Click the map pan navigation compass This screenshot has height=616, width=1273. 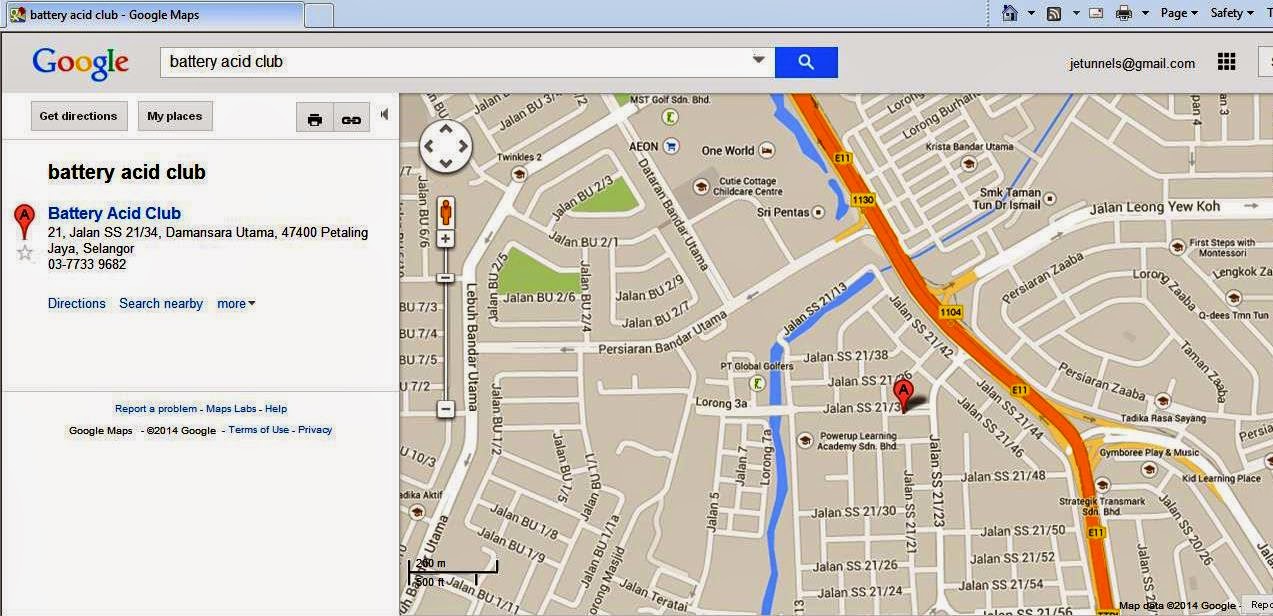pyautogui.click(x=445, y=147)
